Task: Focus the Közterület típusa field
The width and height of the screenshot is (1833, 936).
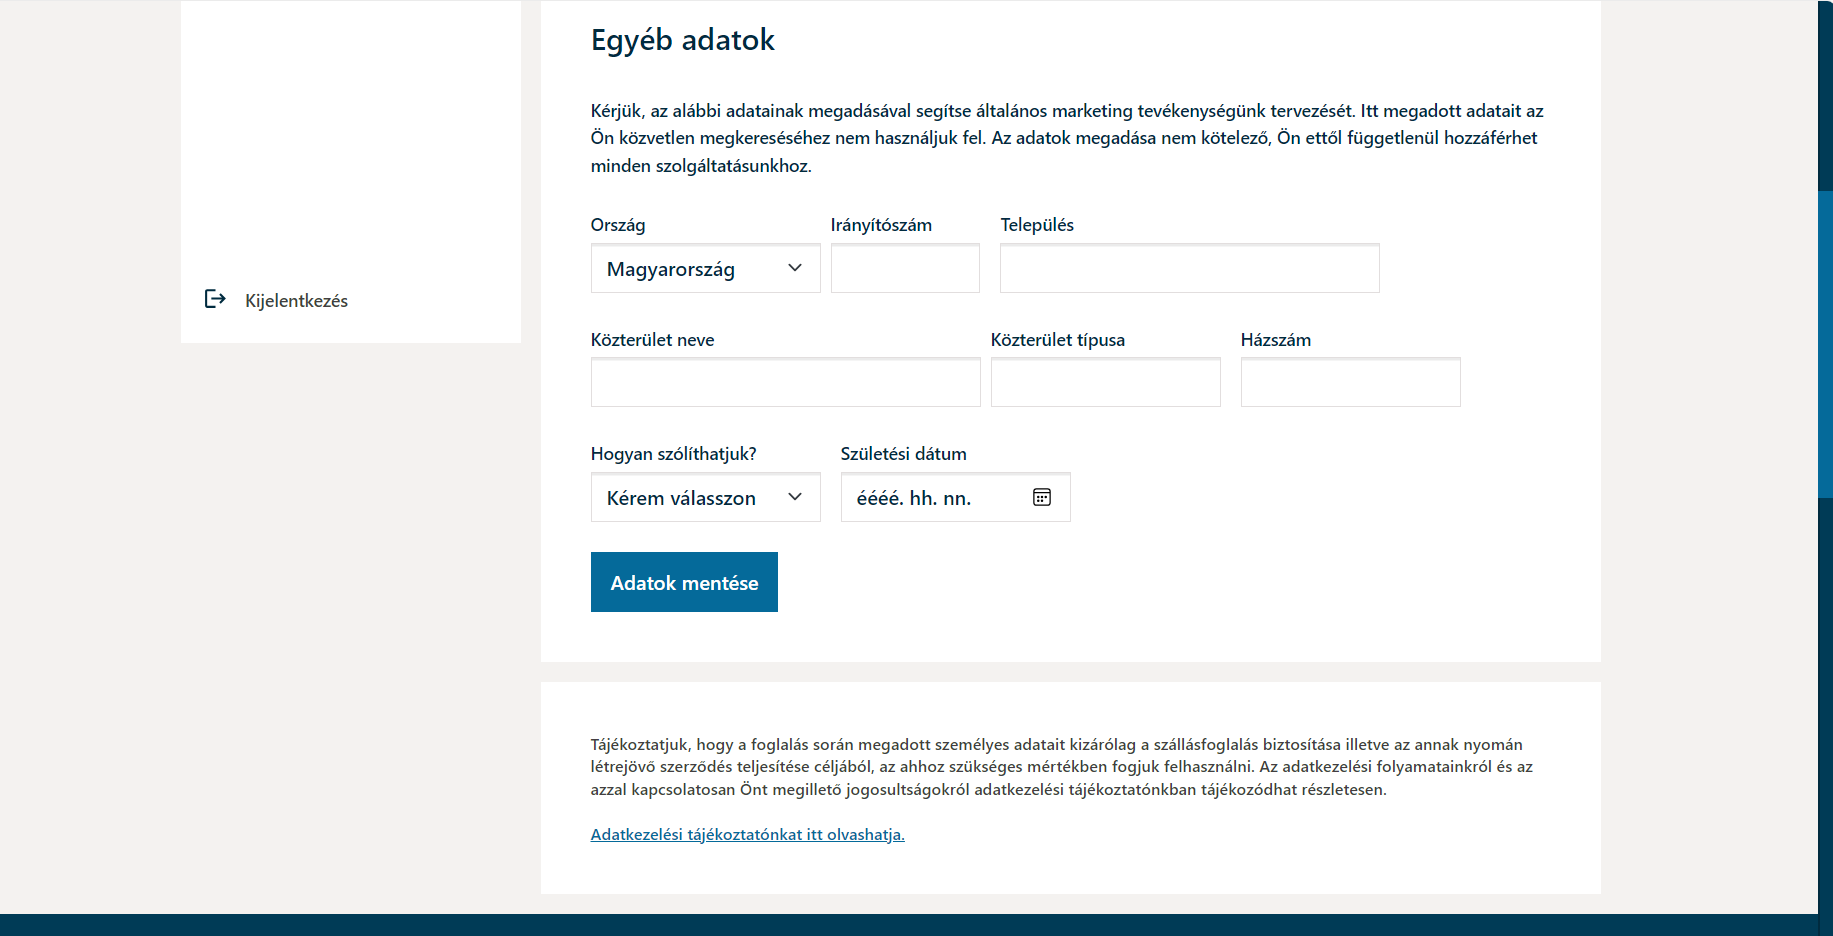Action: (x=1105, y=382)
